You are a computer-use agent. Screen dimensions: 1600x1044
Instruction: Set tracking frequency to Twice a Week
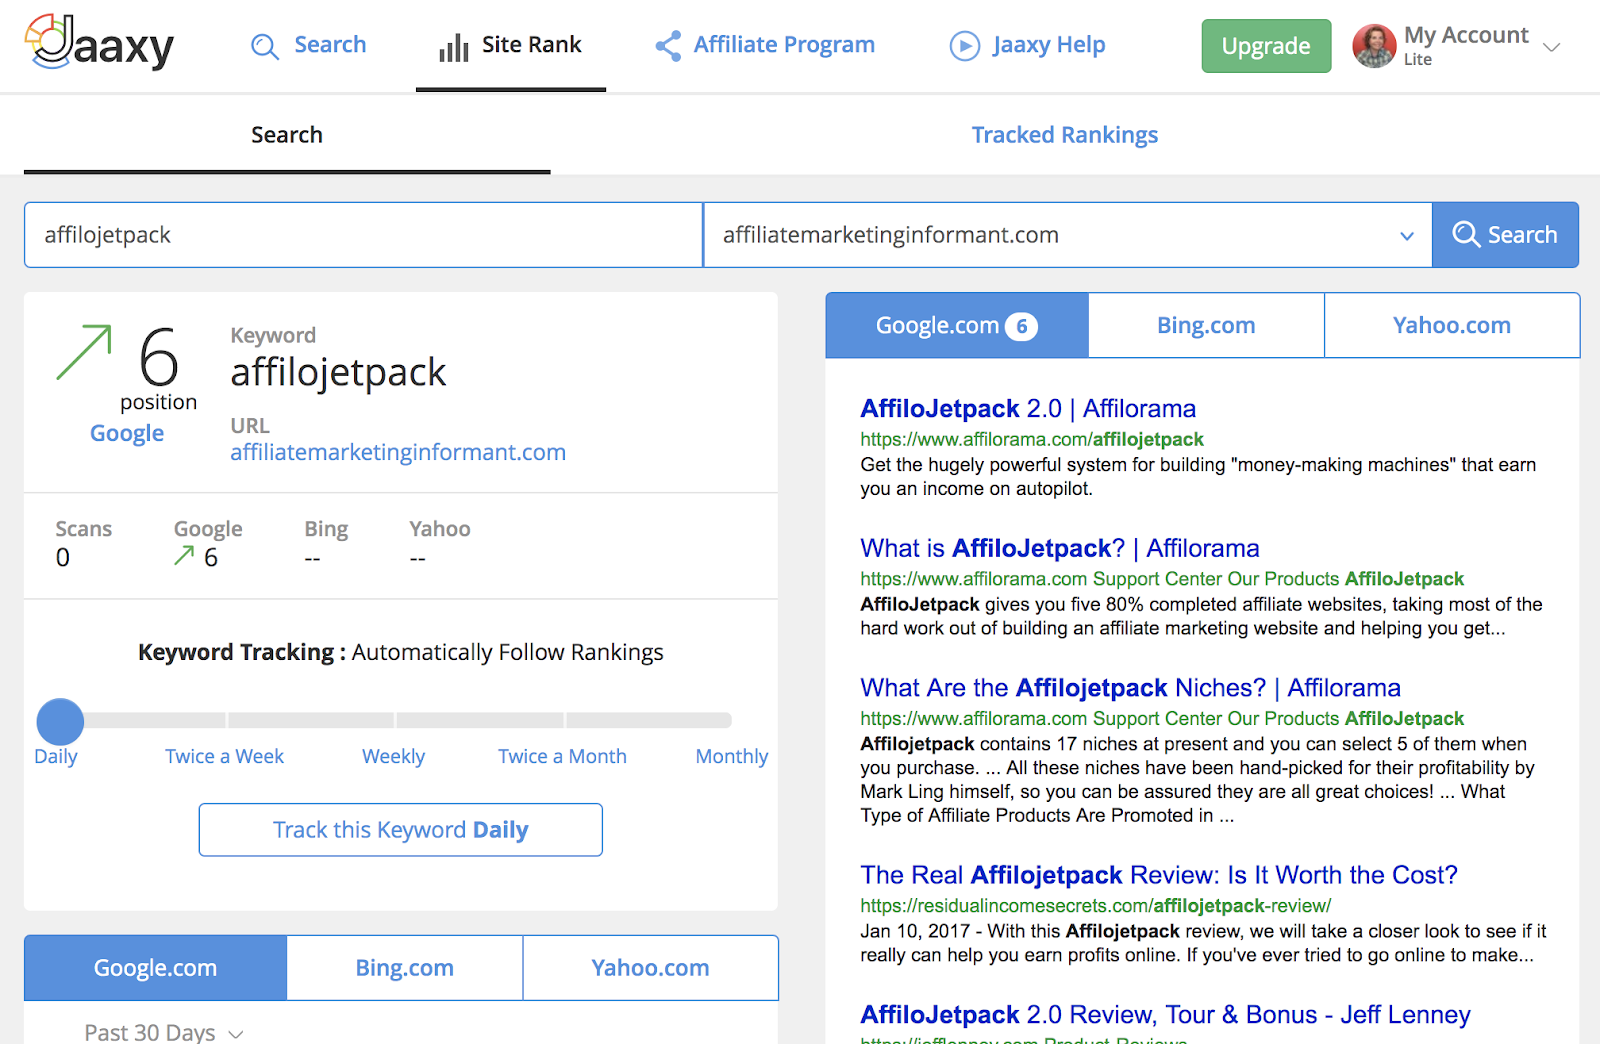(x=225, y=756)
